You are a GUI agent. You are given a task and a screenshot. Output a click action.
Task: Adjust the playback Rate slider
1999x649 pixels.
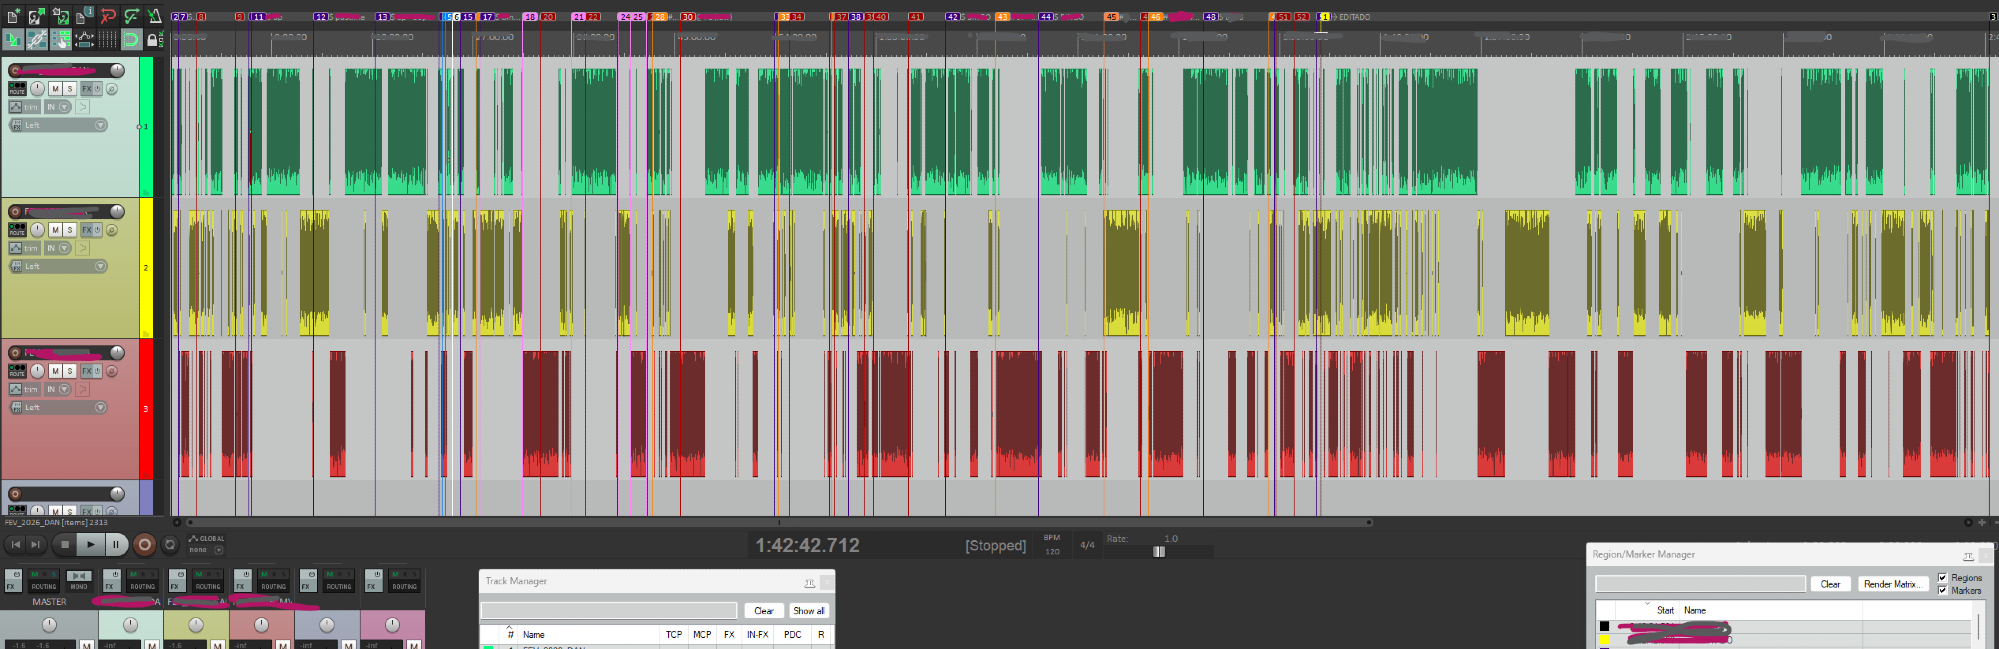click(x=1159, y=552)
